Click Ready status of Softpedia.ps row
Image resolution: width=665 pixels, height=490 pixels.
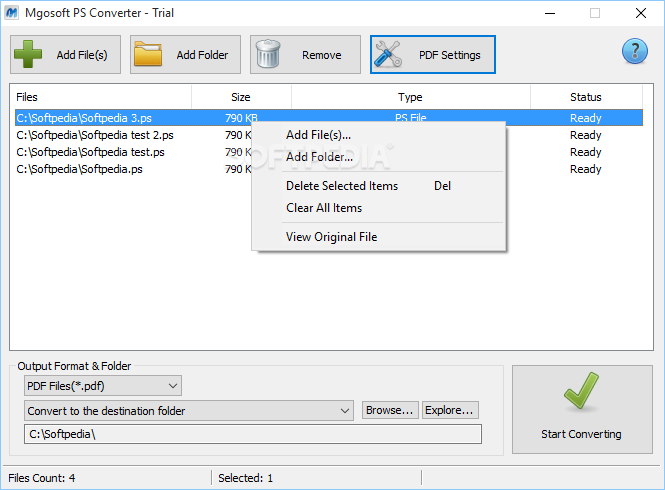click(x=586, y=169)
